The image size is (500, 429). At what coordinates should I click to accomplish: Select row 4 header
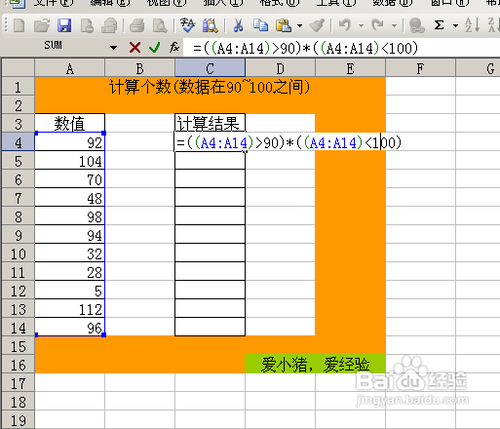[18, 142]
